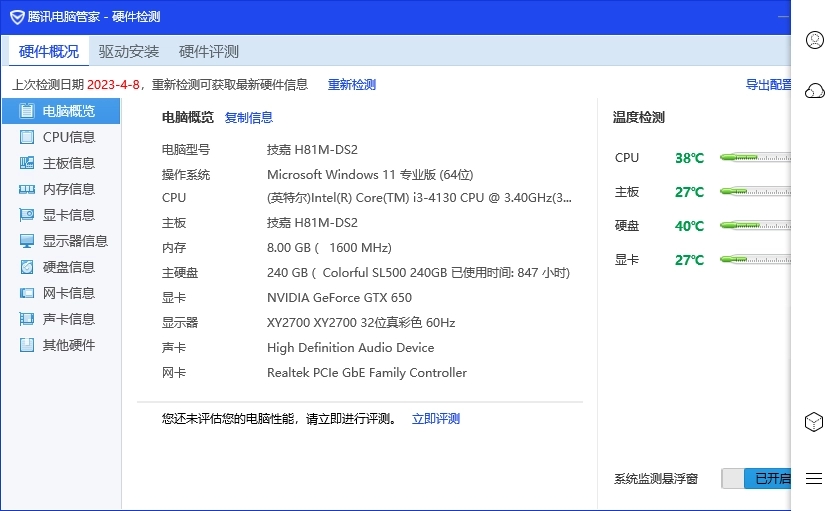Click the cloud icon on right strip
This screenshot has width=830, height=511.
(815, 91)
